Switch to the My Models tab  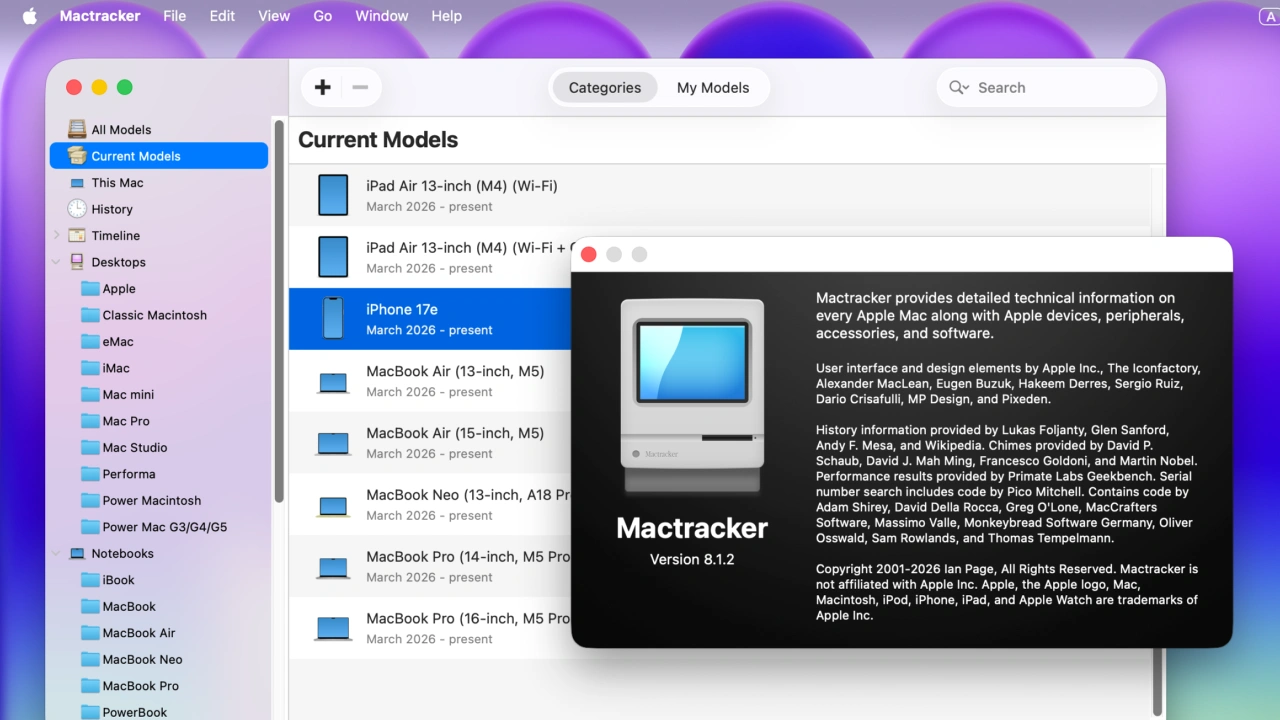click(713, 87)
